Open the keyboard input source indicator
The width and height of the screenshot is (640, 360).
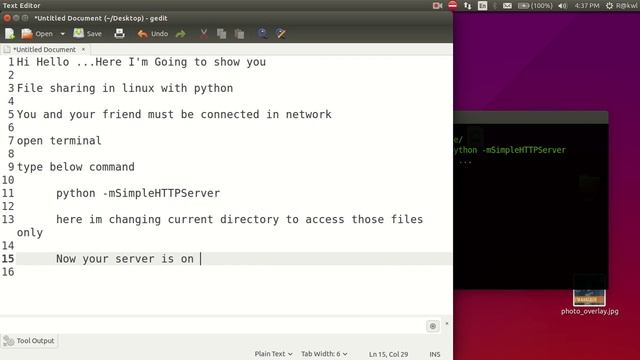point(482,6)
